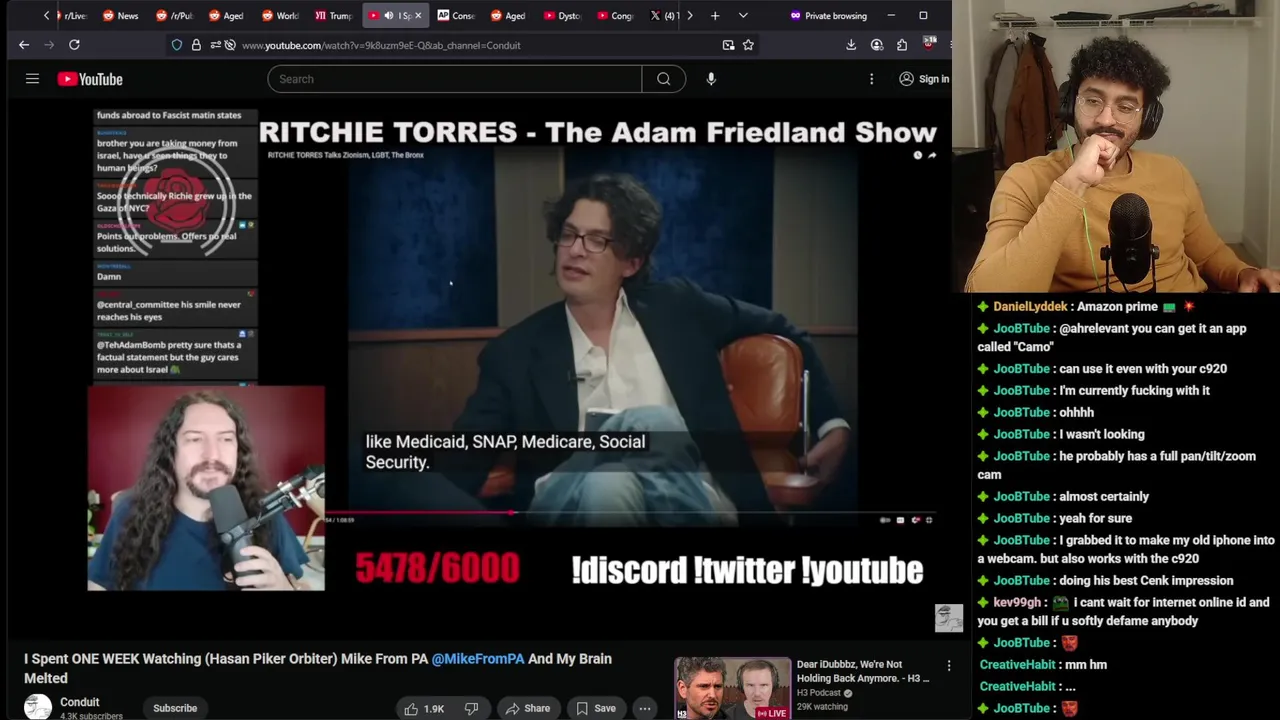1280x720 pixels.
Task: Open Conduit channel avatar
Action: 38,707
